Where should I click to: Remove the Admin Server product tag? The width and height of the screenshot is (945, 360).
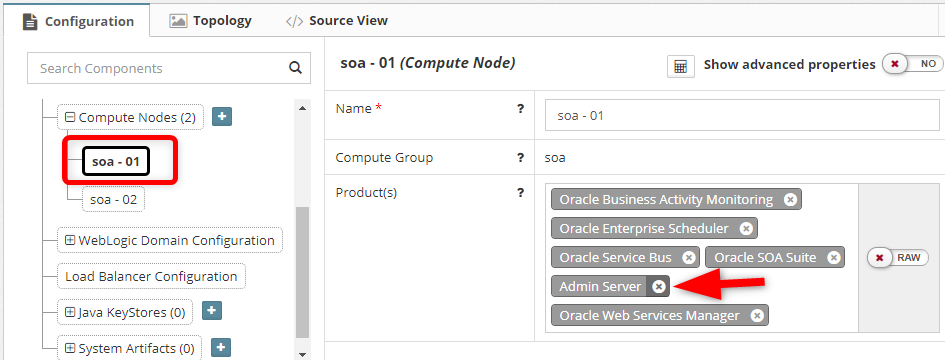pos(659,286)
